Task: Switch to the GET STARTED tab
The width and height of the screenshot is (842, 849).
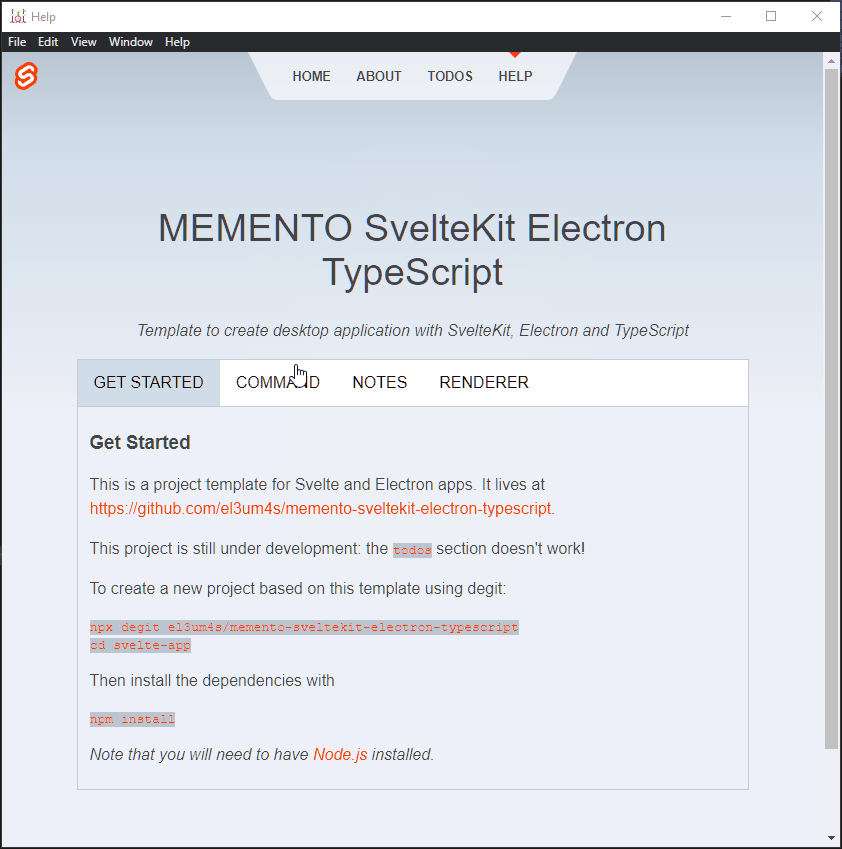Action: 148,382
